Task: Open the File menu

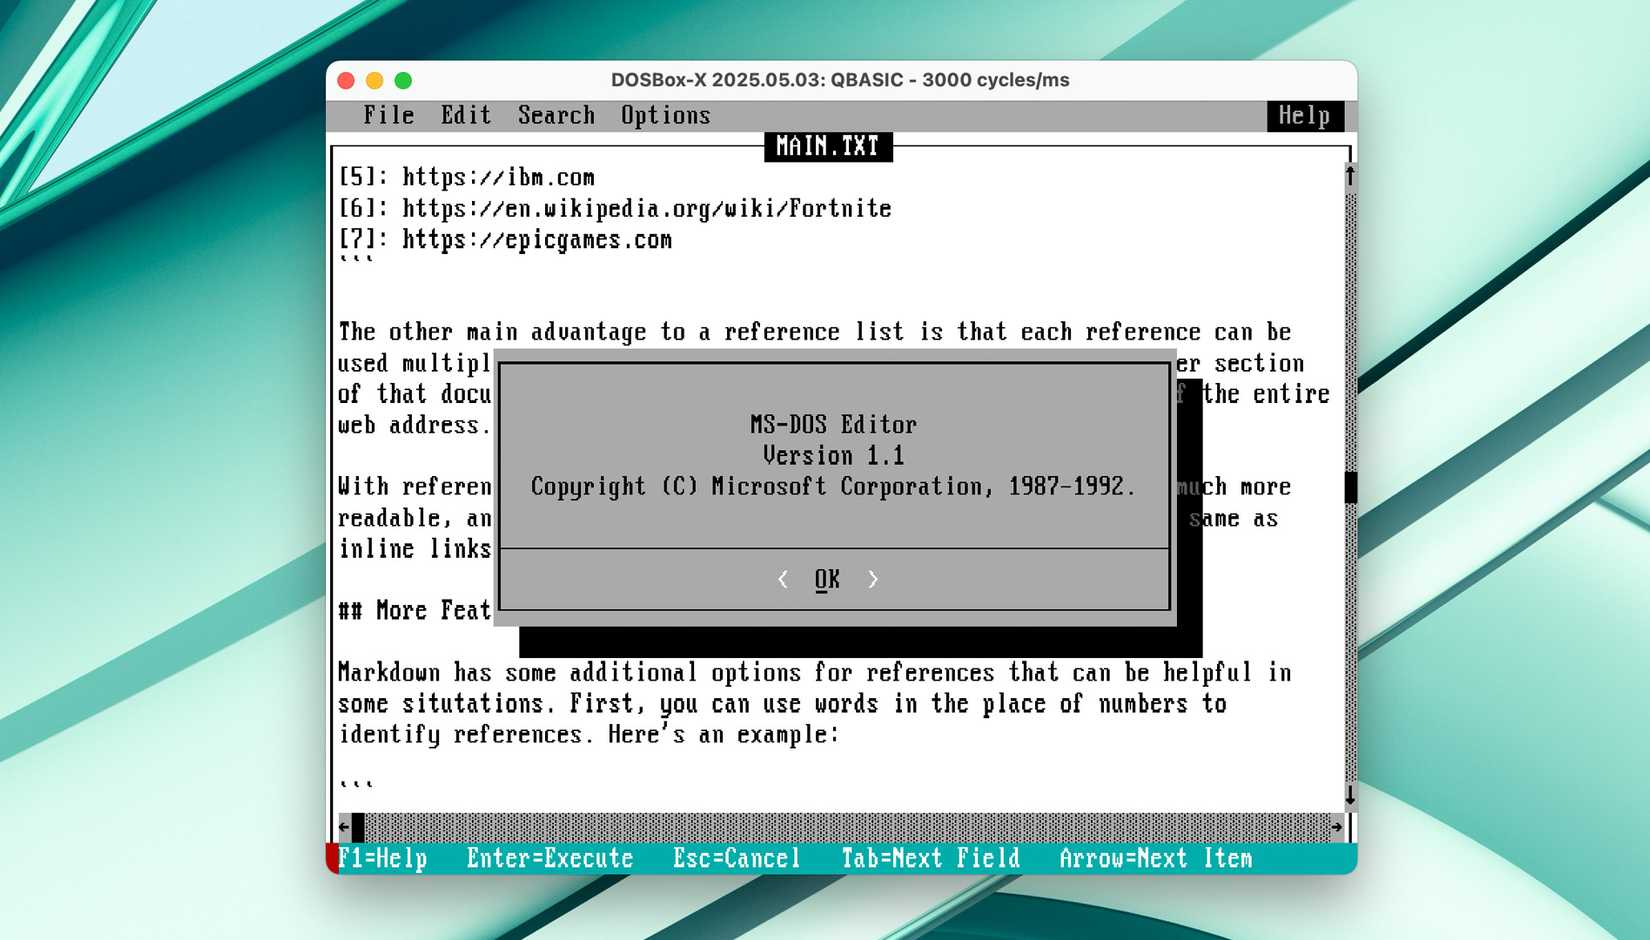Action: pyautogui.click(x=388, y=115)
